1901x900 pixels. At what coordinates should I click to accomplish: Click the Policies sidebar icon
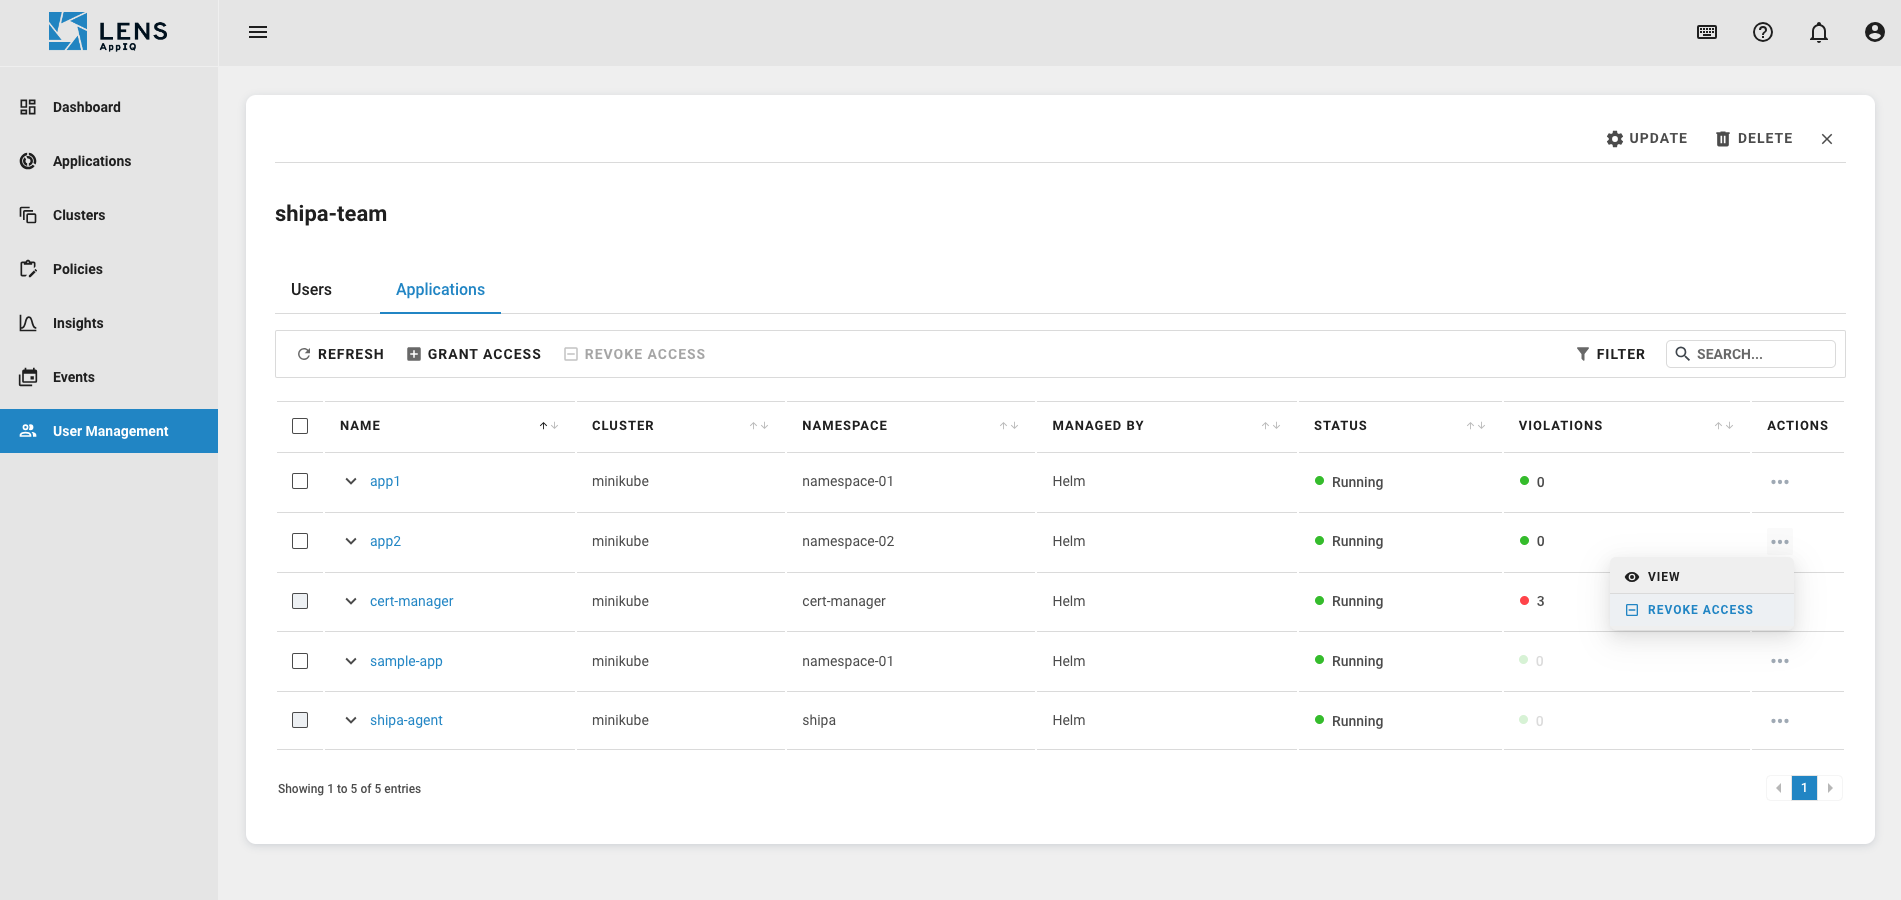(28, 269)
